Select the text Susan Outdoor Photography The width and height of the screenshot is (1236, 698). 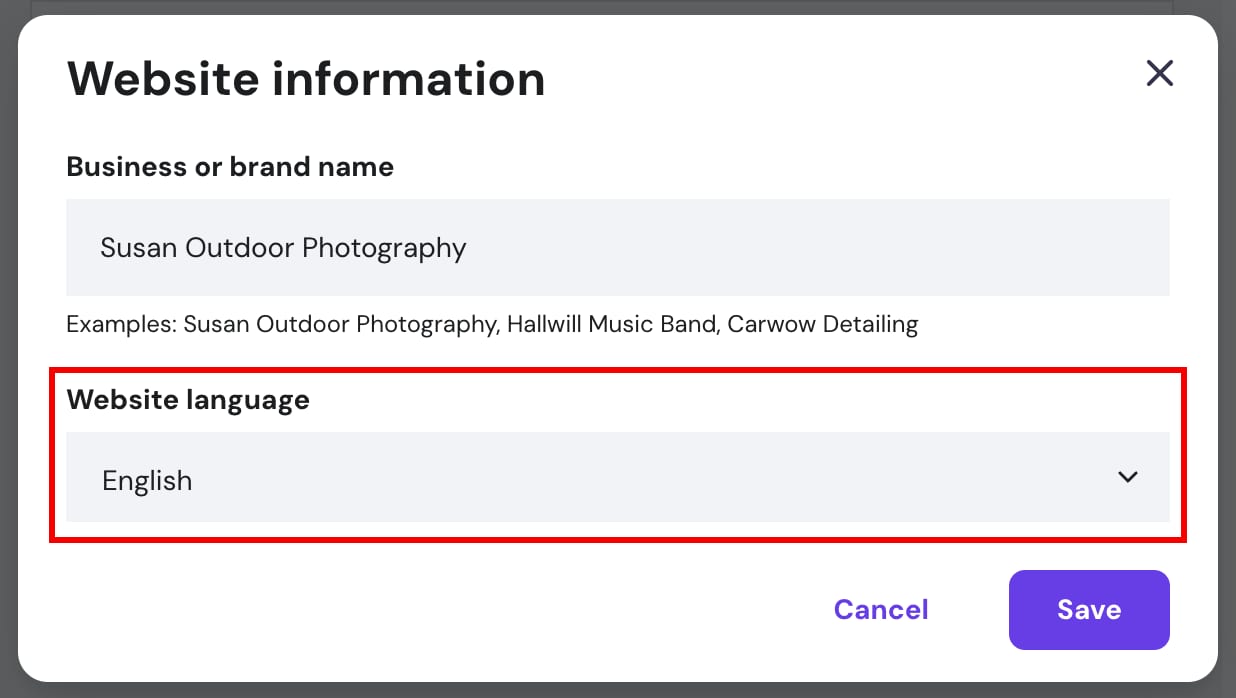(x=282, y=247)
